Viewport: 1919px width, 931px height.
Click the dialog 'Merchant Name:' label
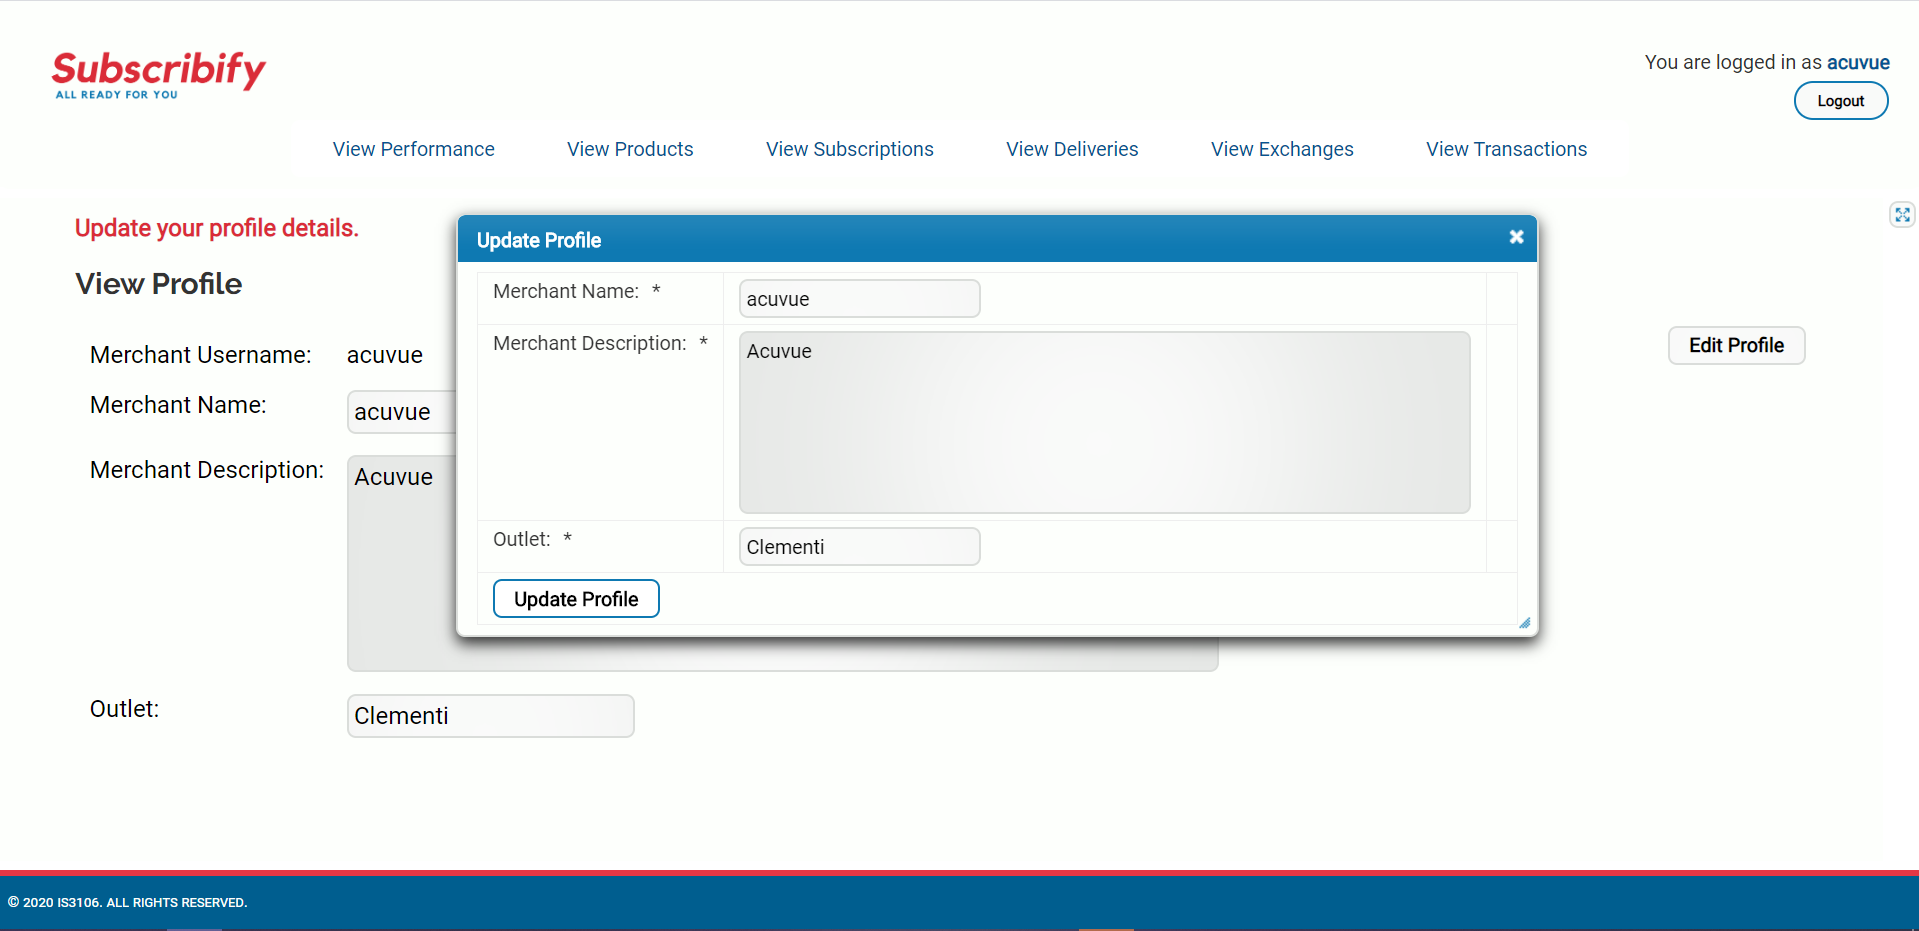point(566,291)
